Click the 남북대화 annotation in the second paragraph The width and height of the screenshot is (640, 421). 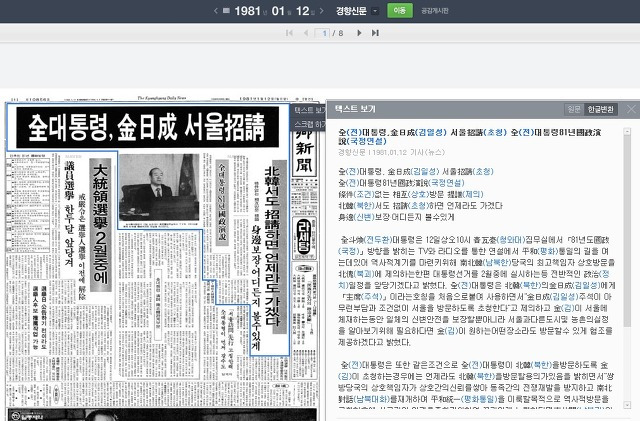371,399
